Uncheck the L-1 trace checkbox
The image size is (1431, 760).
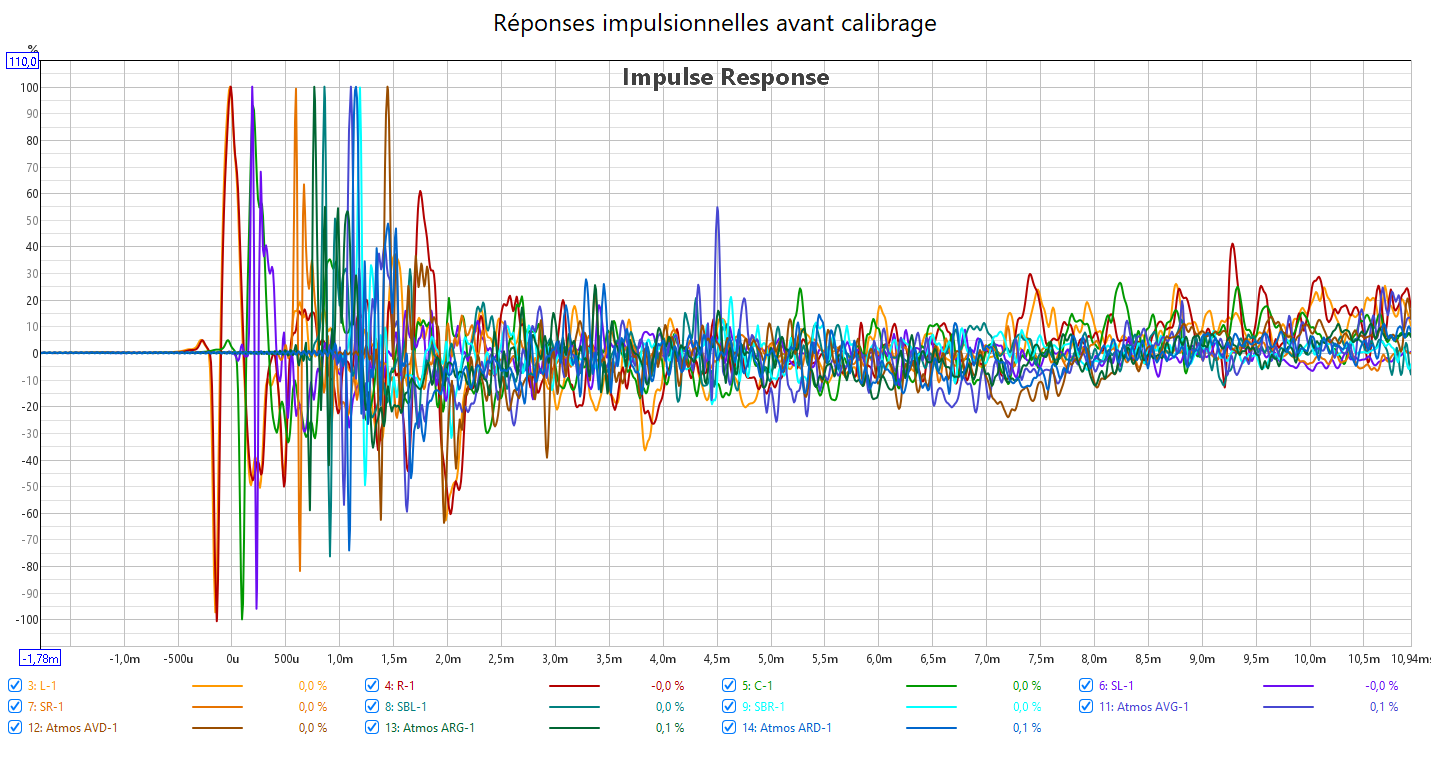pyautogui.click(x=15, y=686)
